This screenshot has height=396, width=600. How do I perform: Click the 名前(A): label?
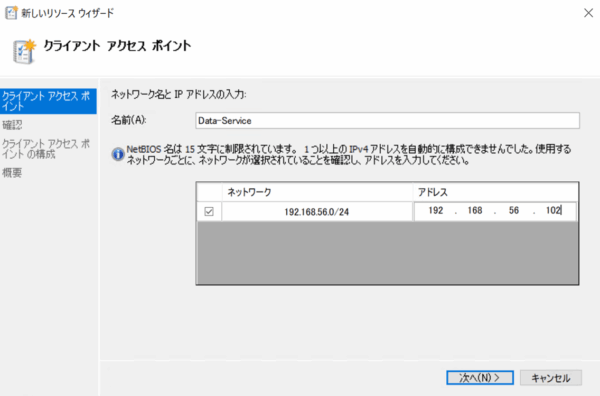[x=129, y=120]
